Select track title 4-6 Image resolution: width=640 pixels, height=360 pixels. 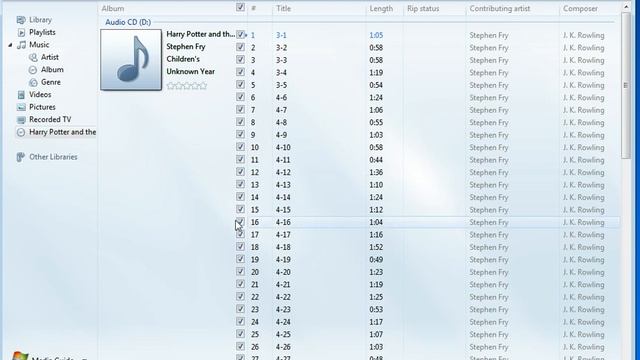pos(281,98)
